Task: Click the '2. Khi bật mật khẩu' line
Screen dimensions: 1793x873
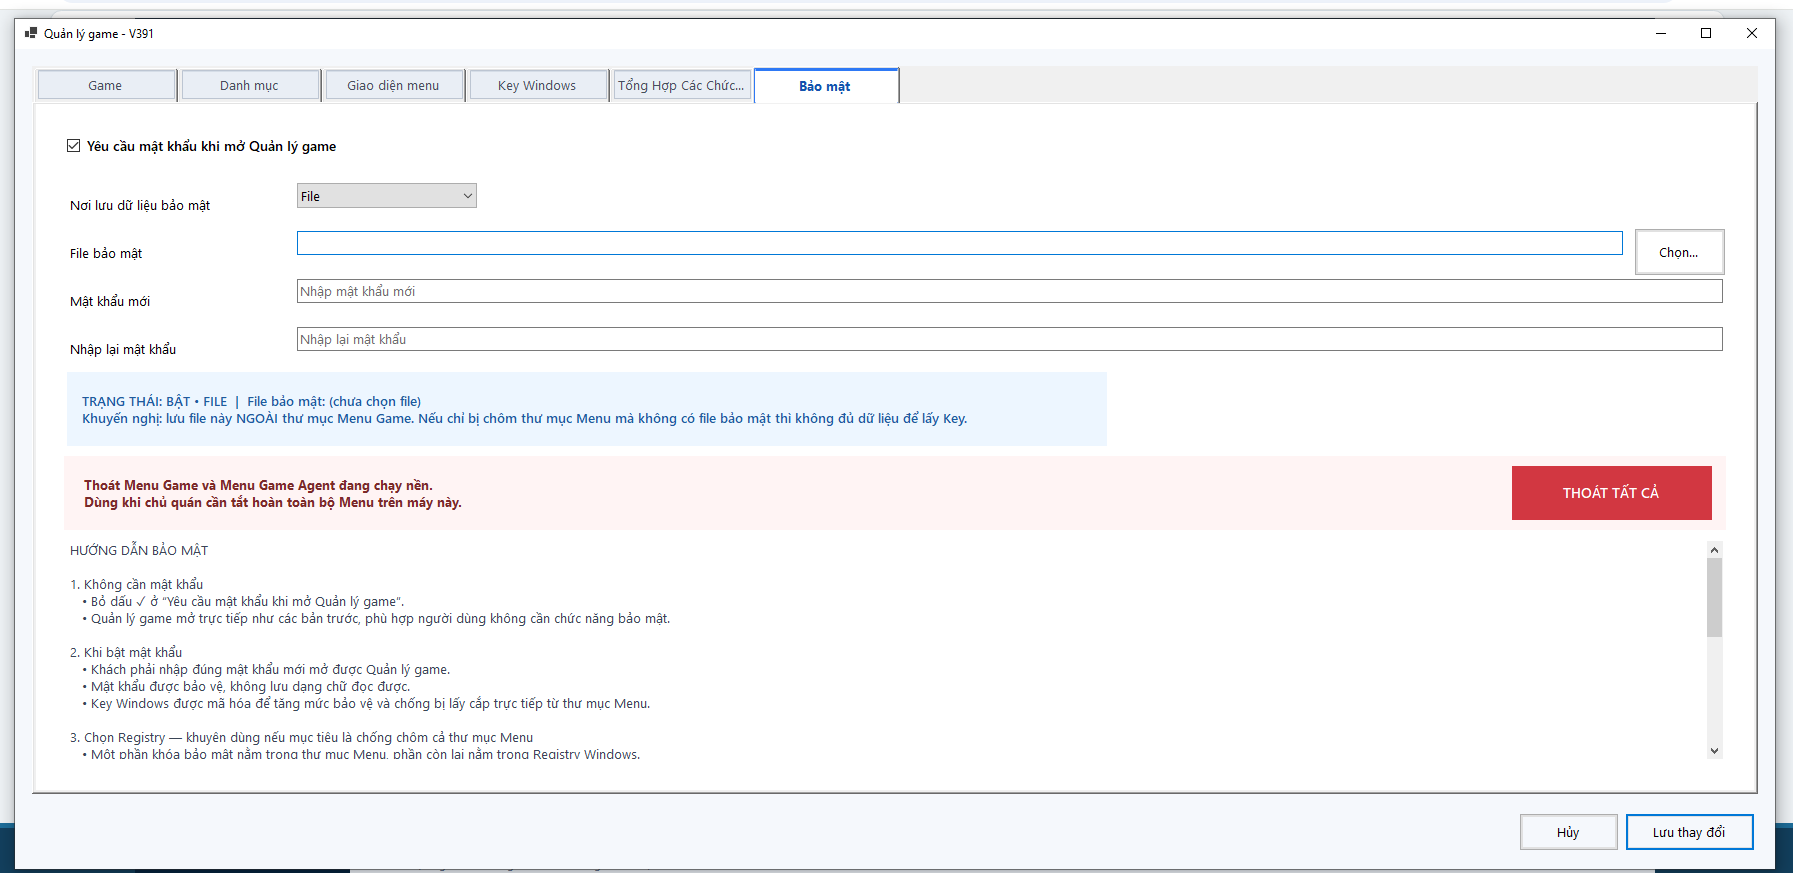Action: [126, 652]
